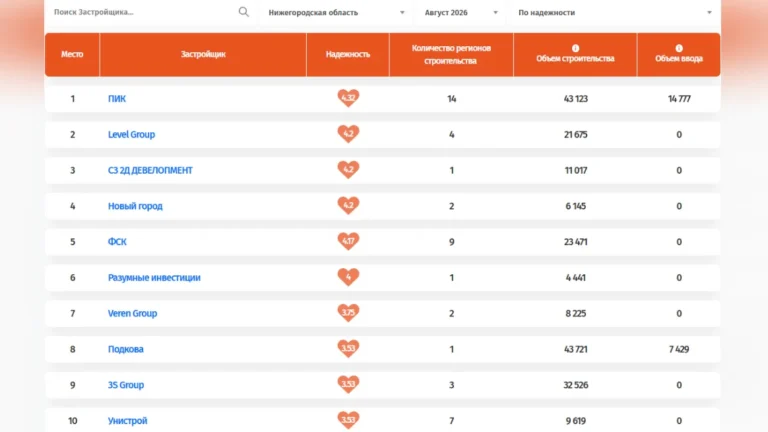The width and height of the screenshot is (768, 432).
Task: Open the Veren Group developer link
Action: coord(132,313)
